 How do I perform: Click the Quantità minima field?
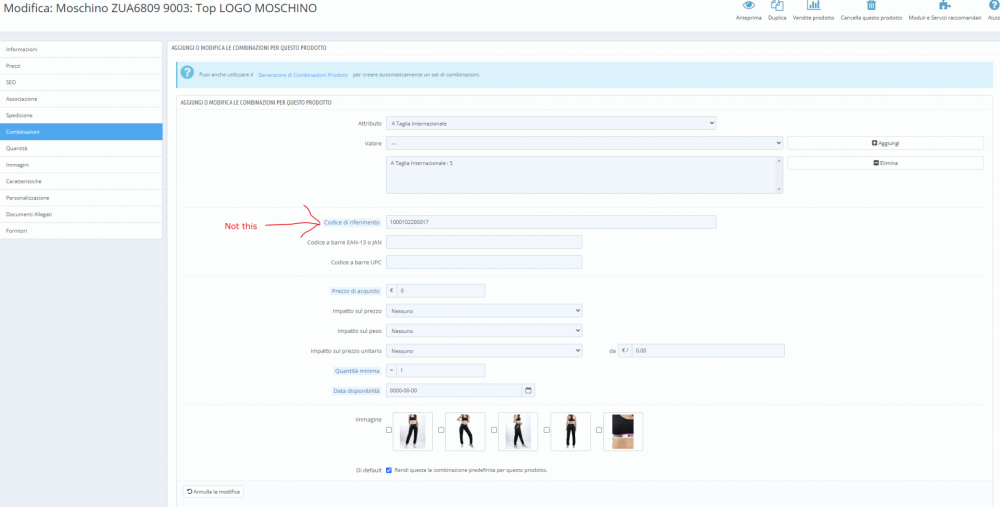click(x=441, y=371)
